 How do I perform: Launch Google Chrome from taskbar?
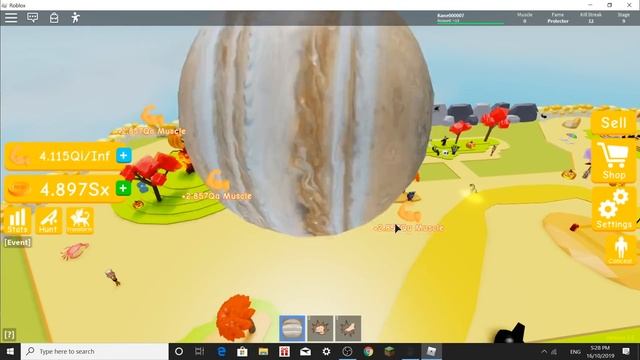click(x=368, y=351)
